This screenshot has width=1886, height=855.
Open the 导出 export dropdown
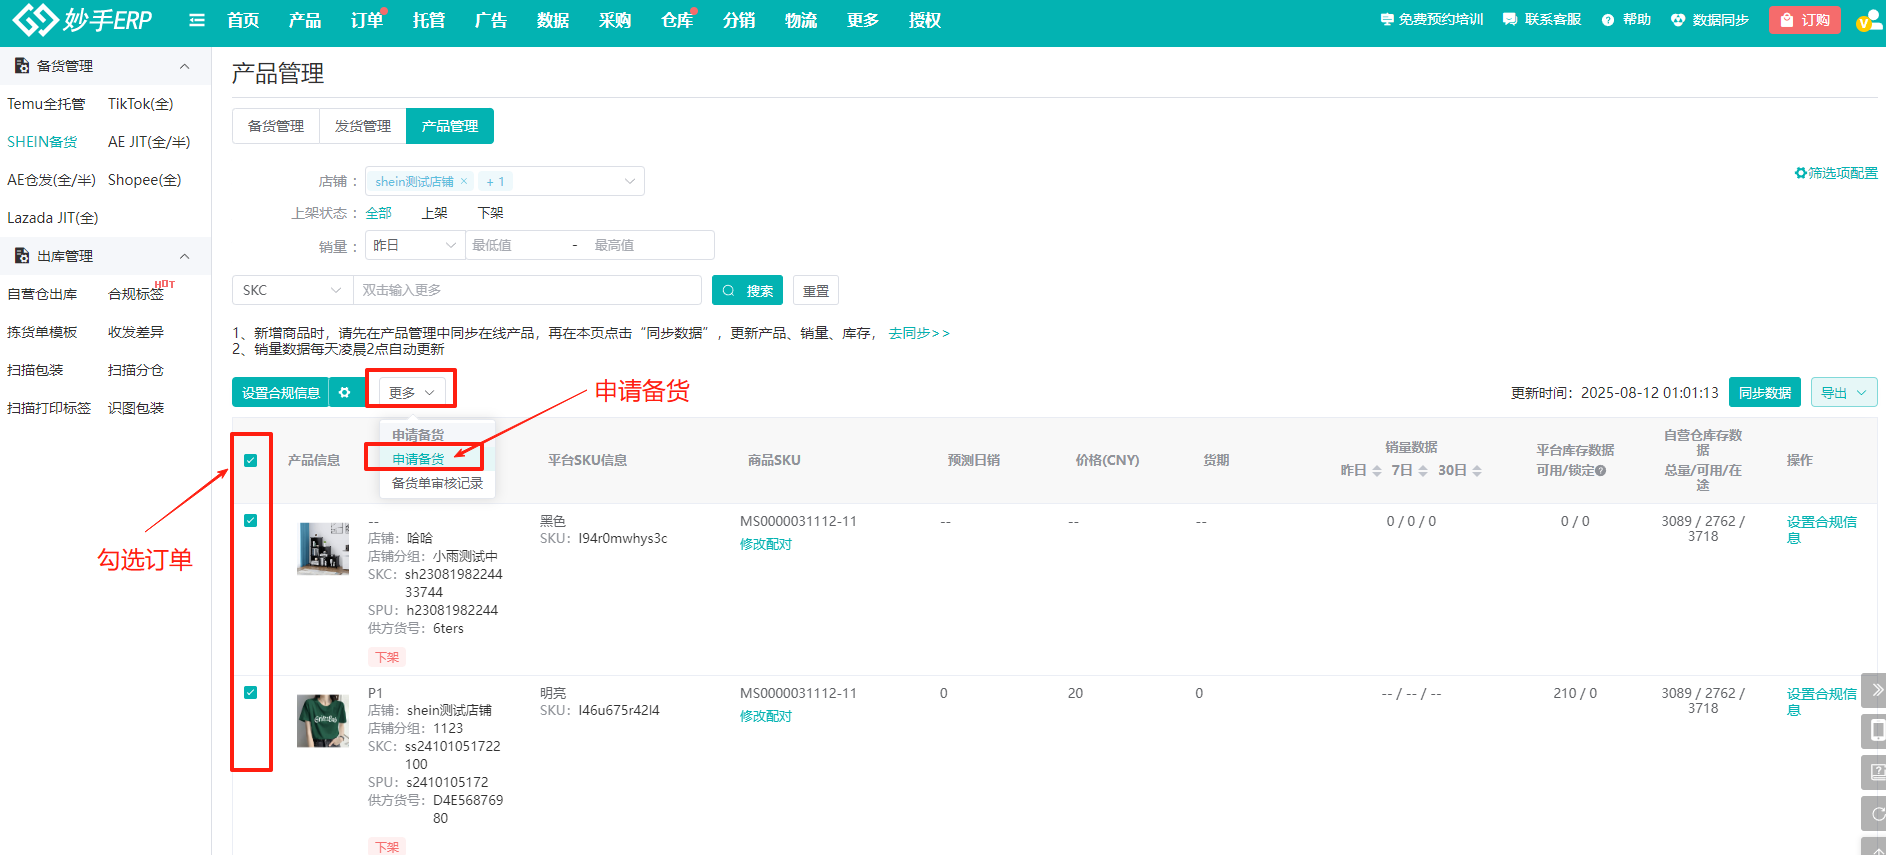(1844, 392)
